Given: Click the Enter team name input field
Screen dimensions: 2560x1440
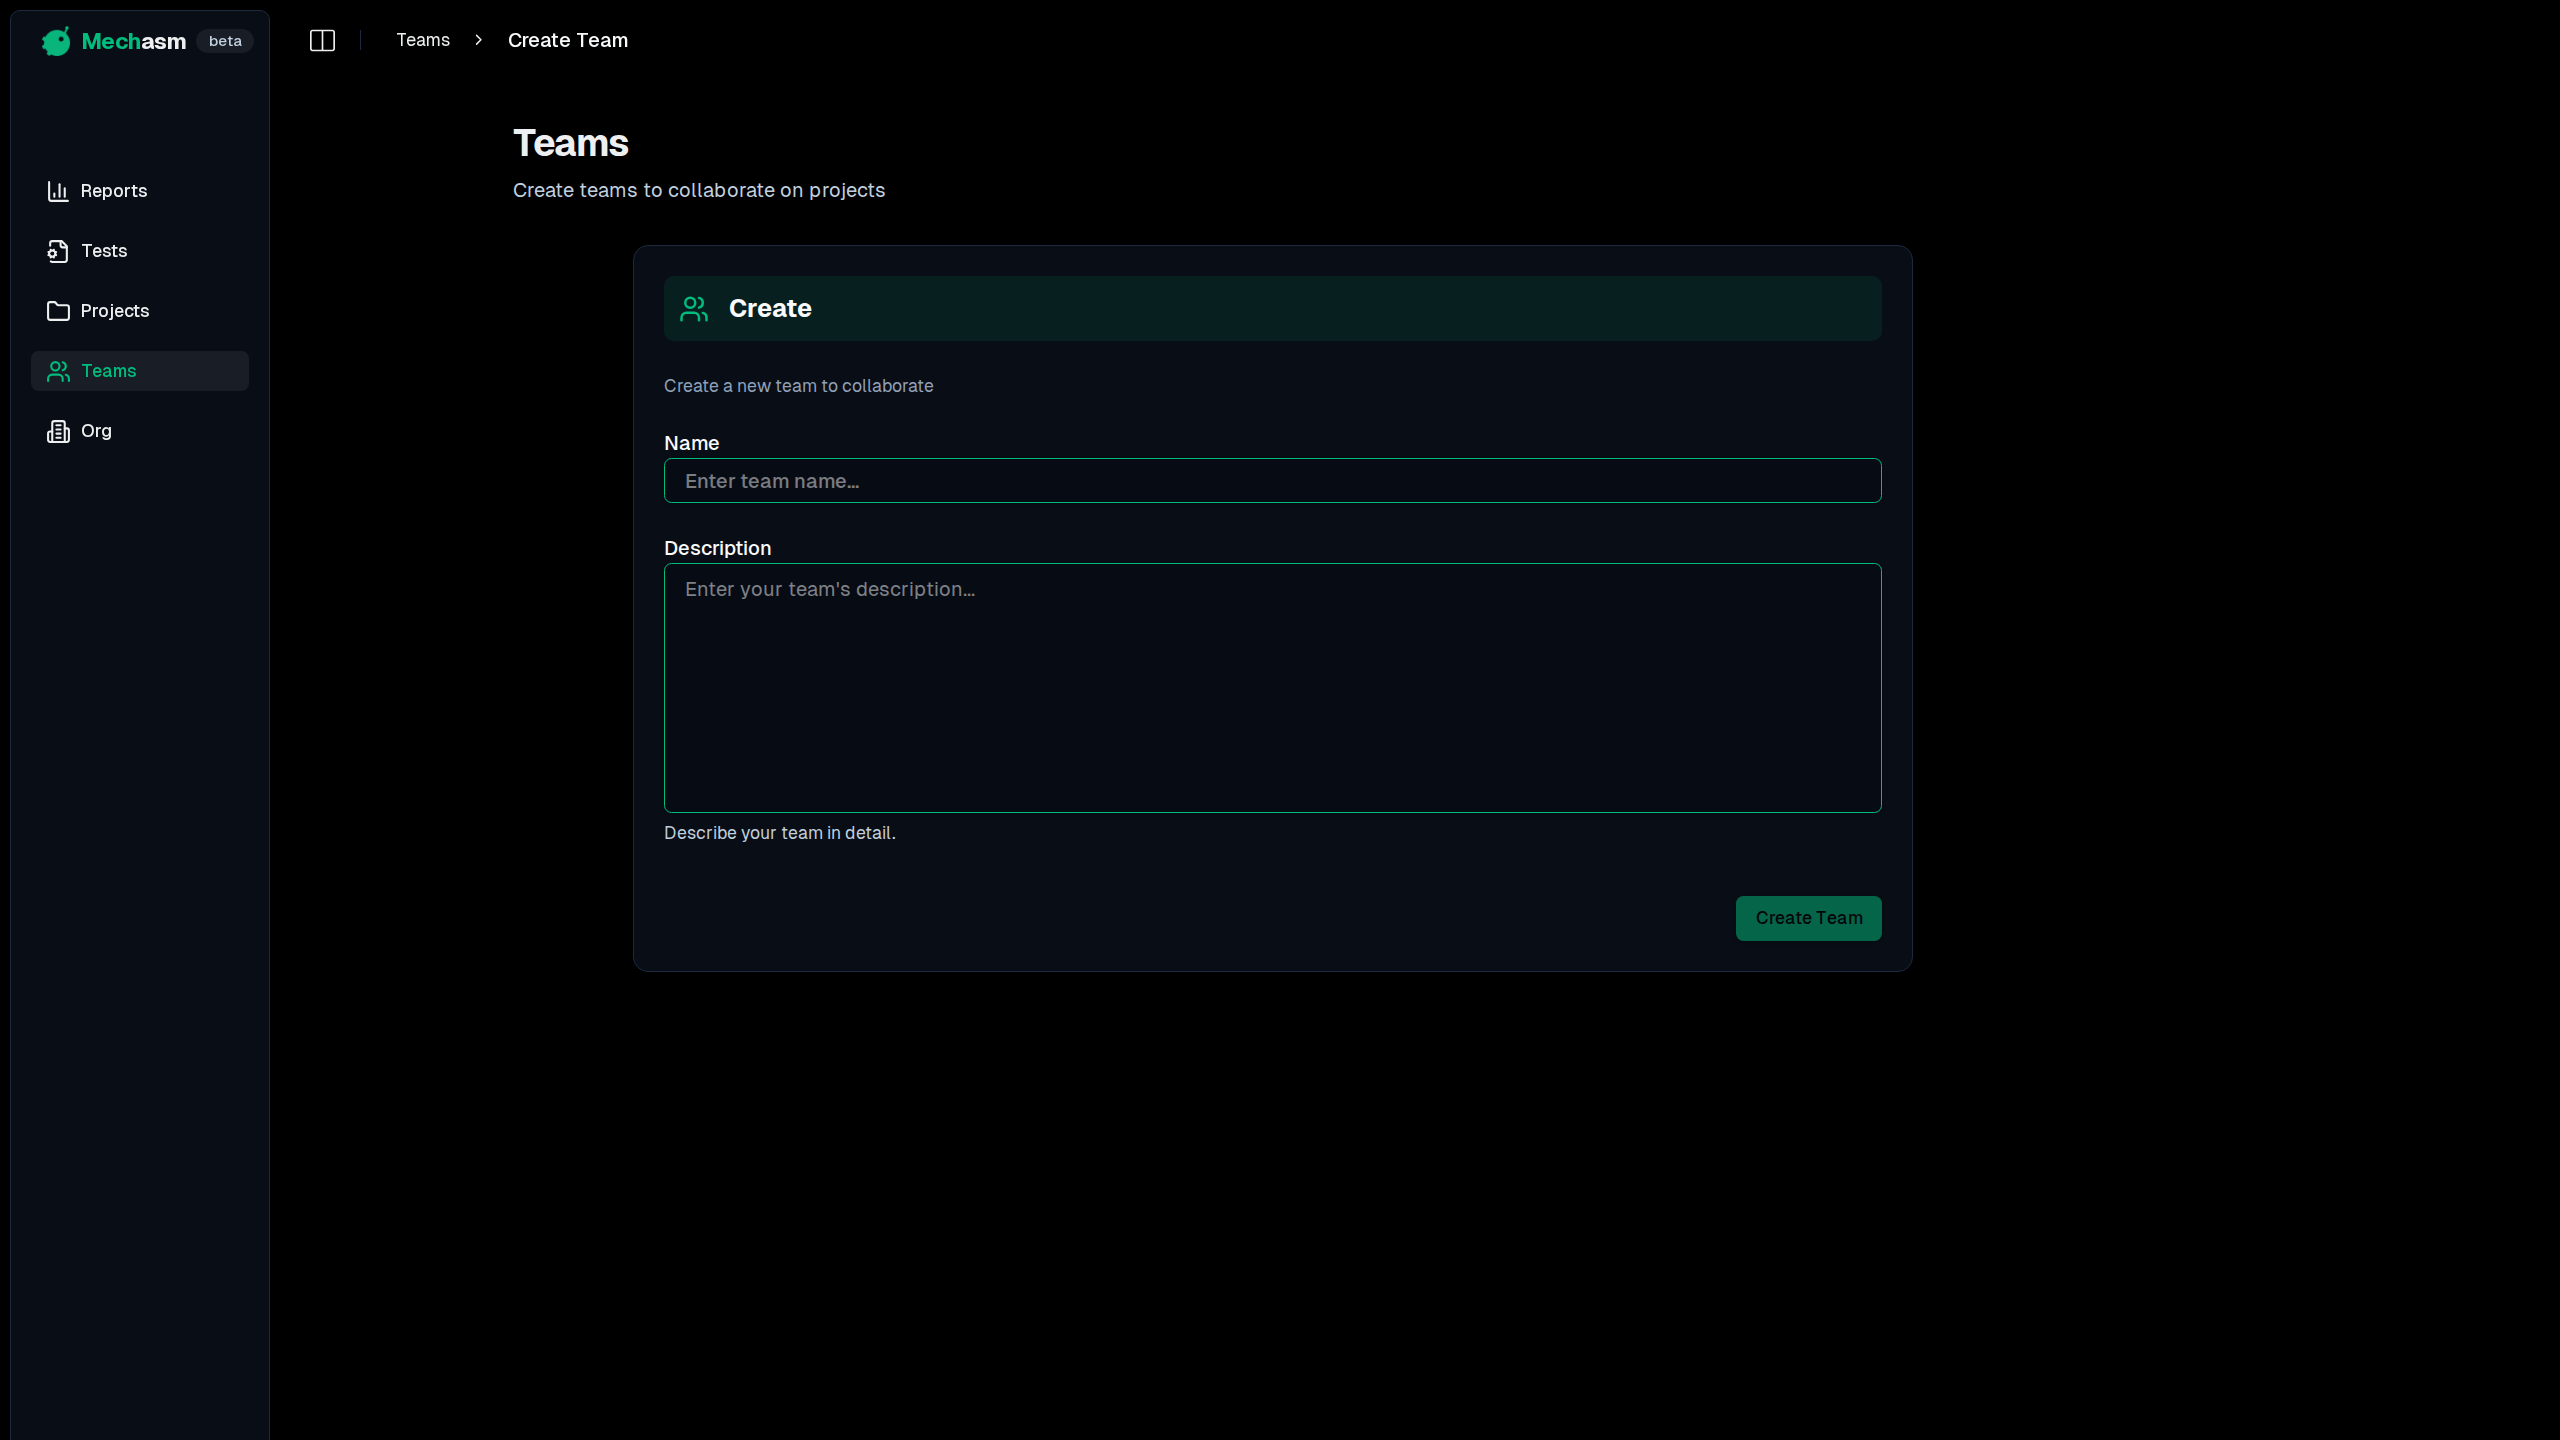Looking at the screenshot, I should 1271,481.
